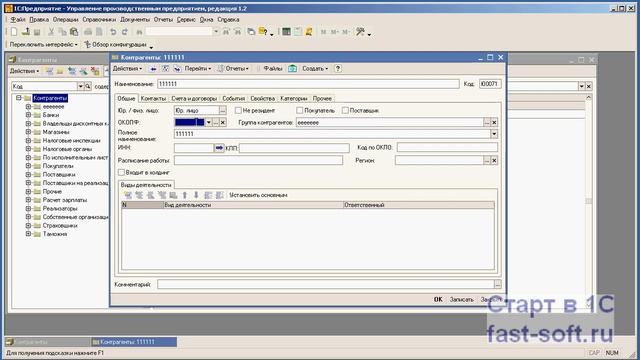Clear the Регион field with X button
Image resolution: width=640 pixels, height=360 pixels.
click(494, 160)
